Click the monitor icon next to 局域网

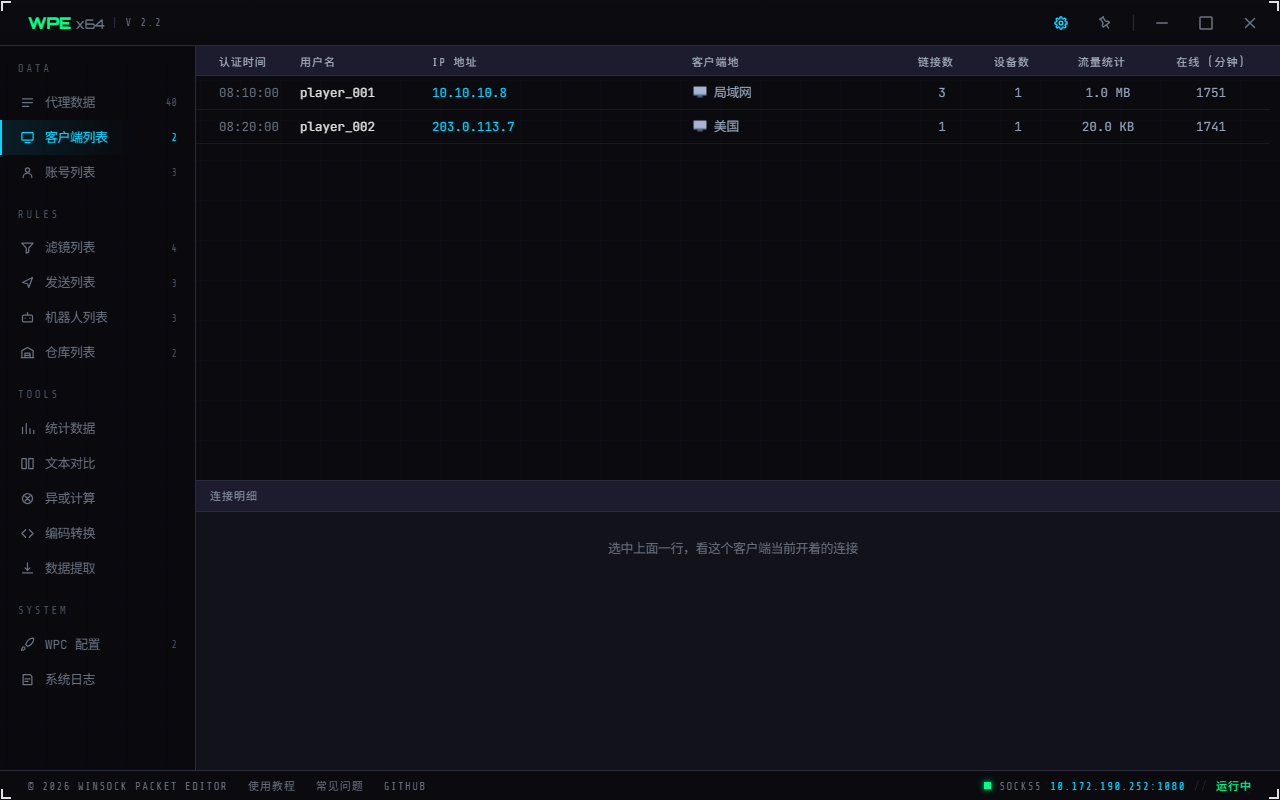click(700, 92)
